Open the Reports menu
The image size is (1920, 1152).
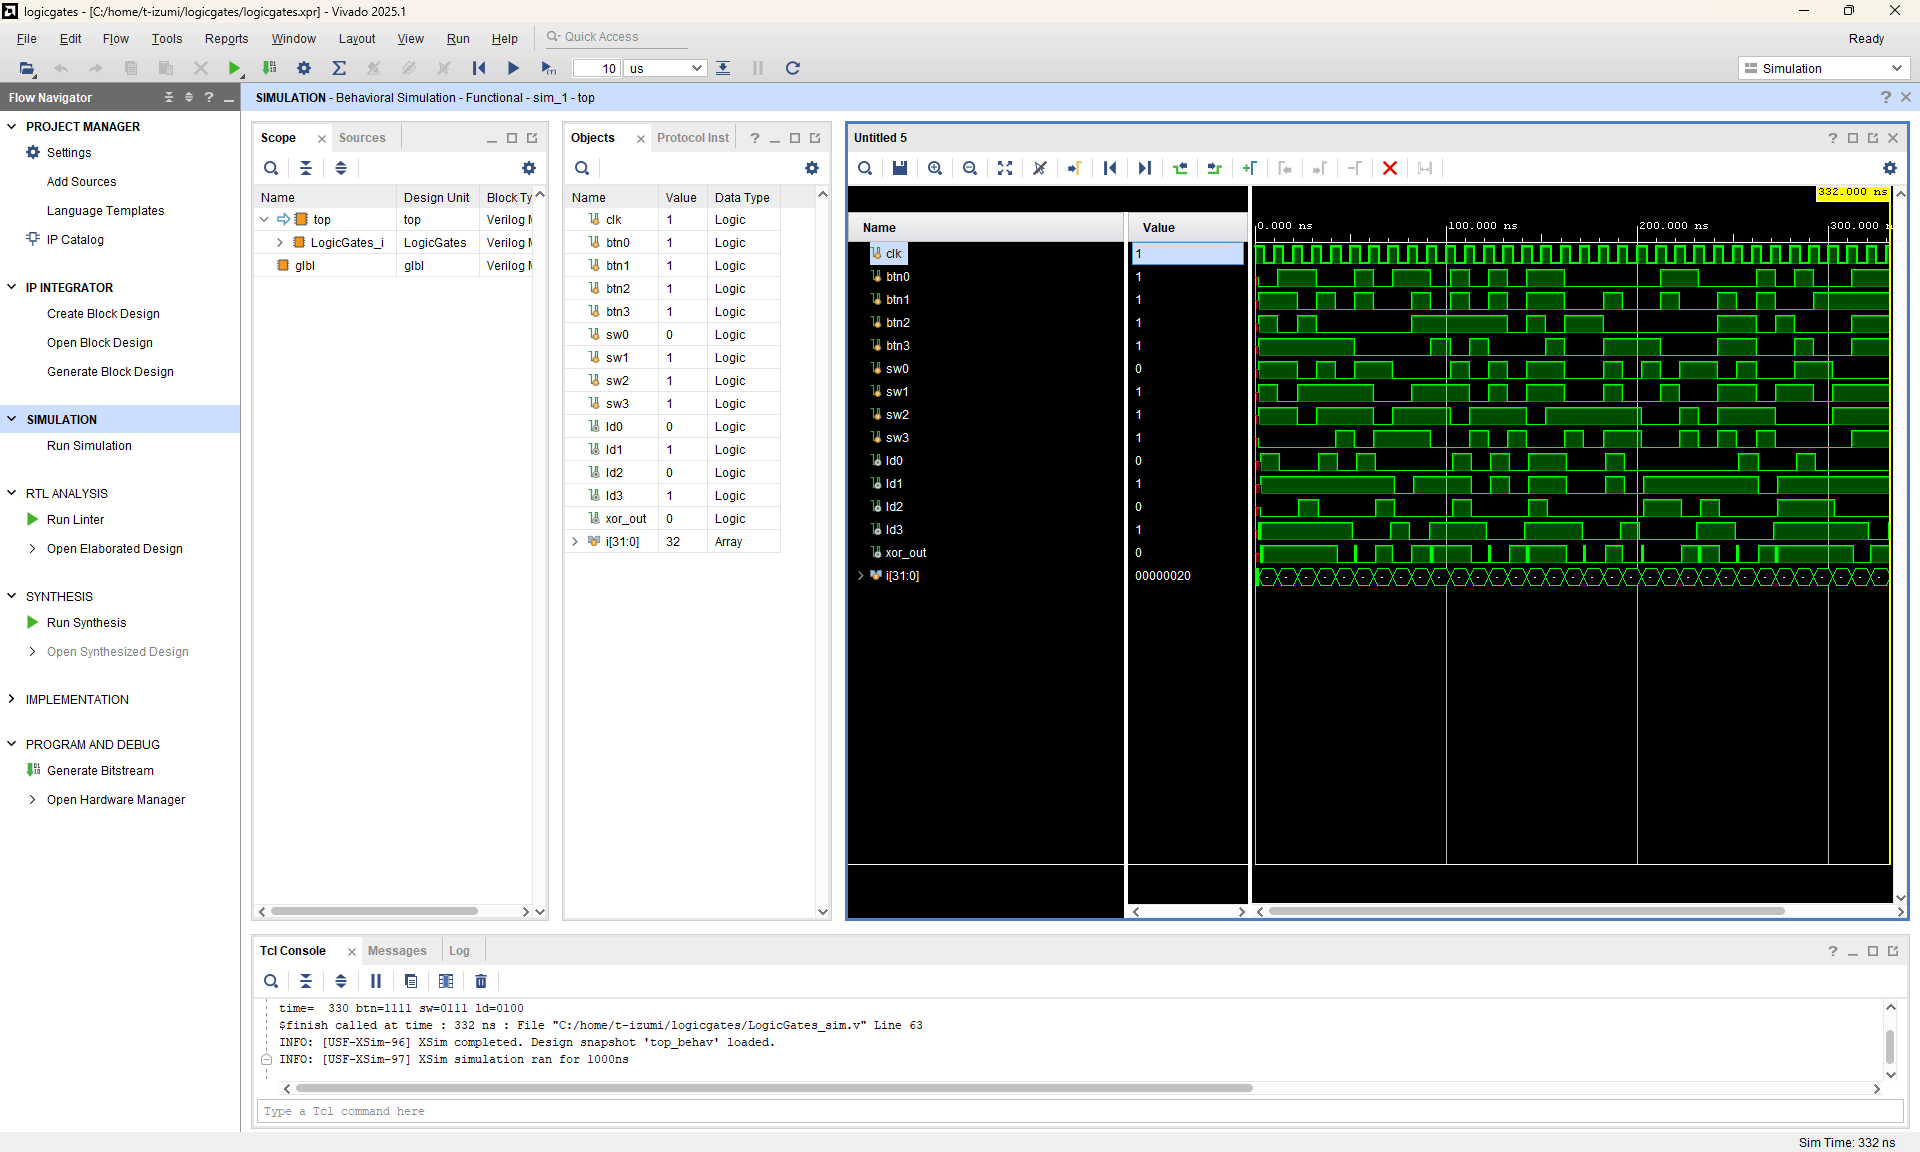(x=226, y=38)
